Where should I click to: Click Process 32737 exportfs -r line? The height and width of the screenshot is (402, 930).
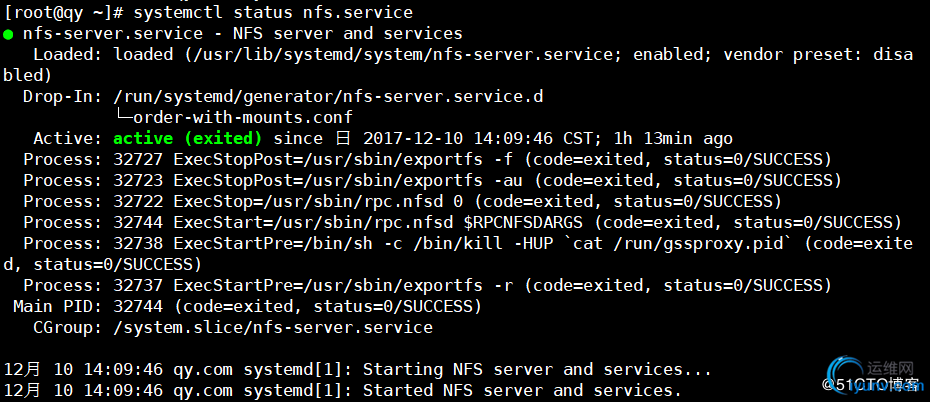pyautogui.click(x=427, y=286)
